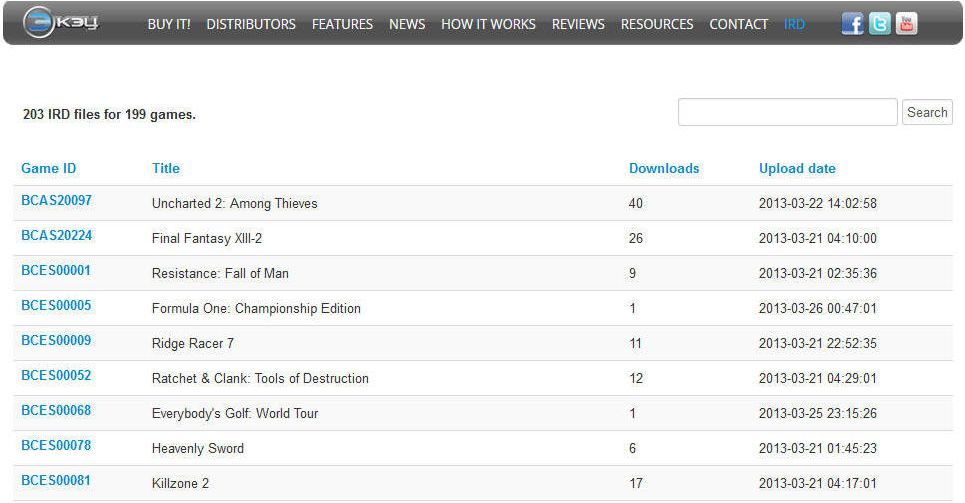Select the IRD navigation item

coord(794,24)
